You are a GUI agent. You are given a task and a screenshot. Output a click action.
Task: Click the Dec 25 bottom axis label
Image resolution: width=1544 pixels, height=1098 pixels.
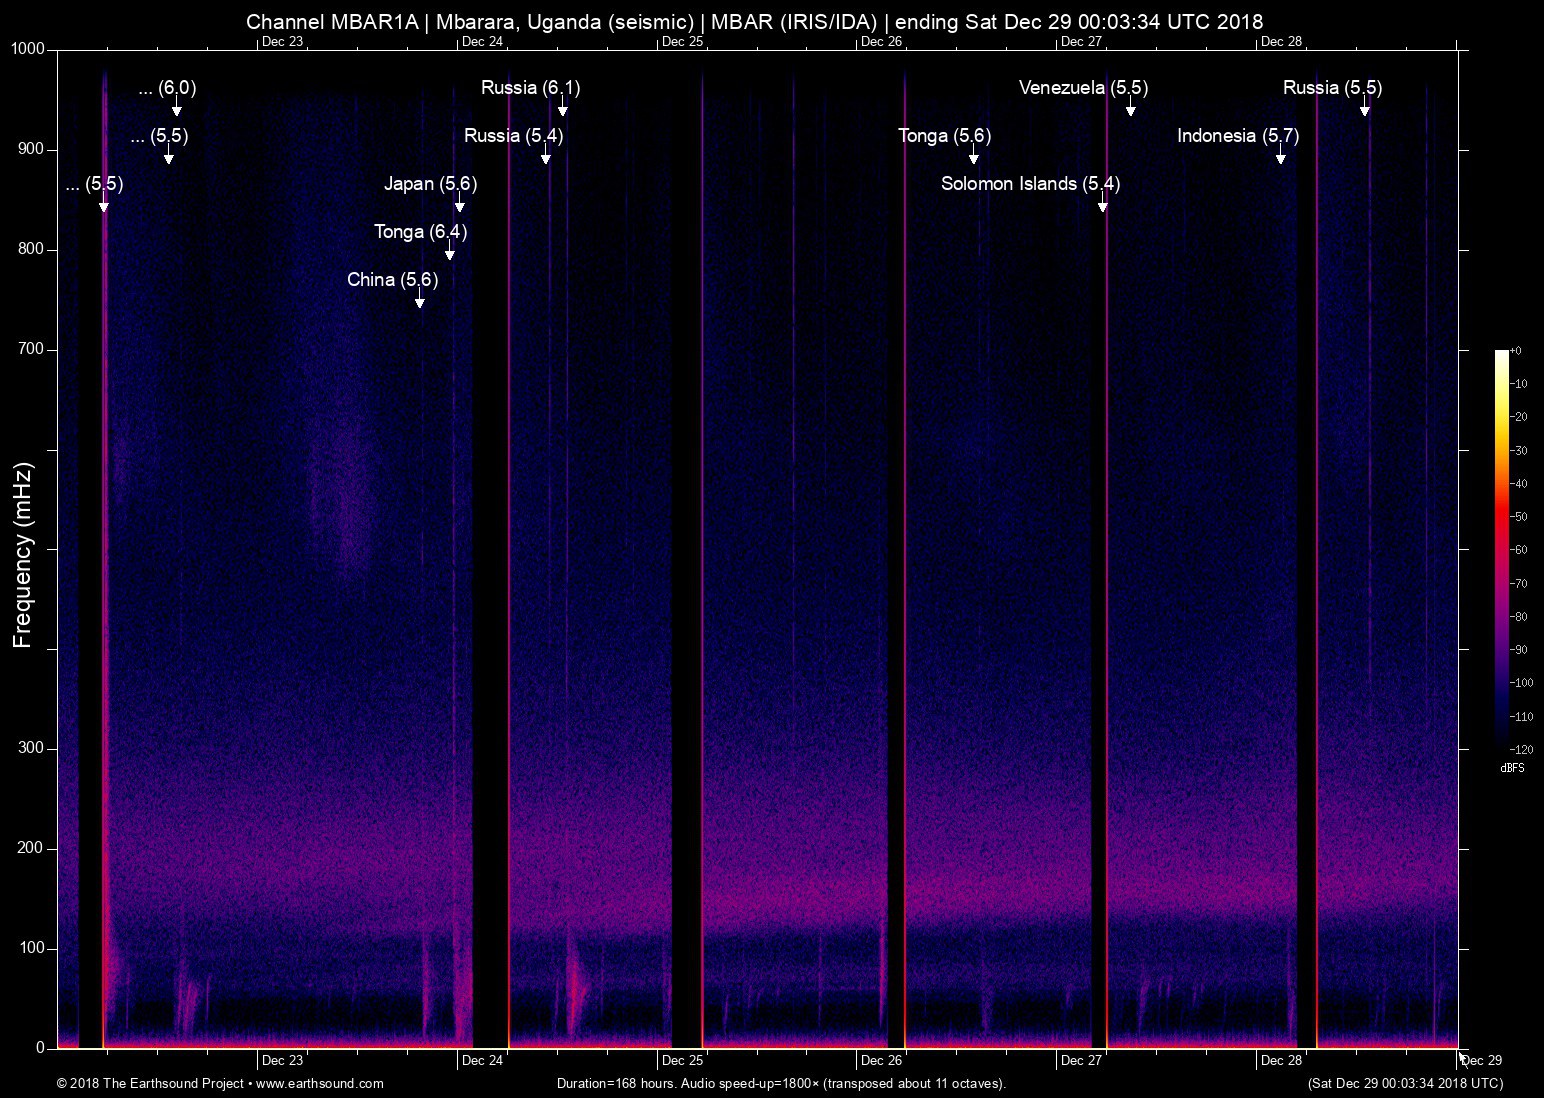tap(682, 1061)
